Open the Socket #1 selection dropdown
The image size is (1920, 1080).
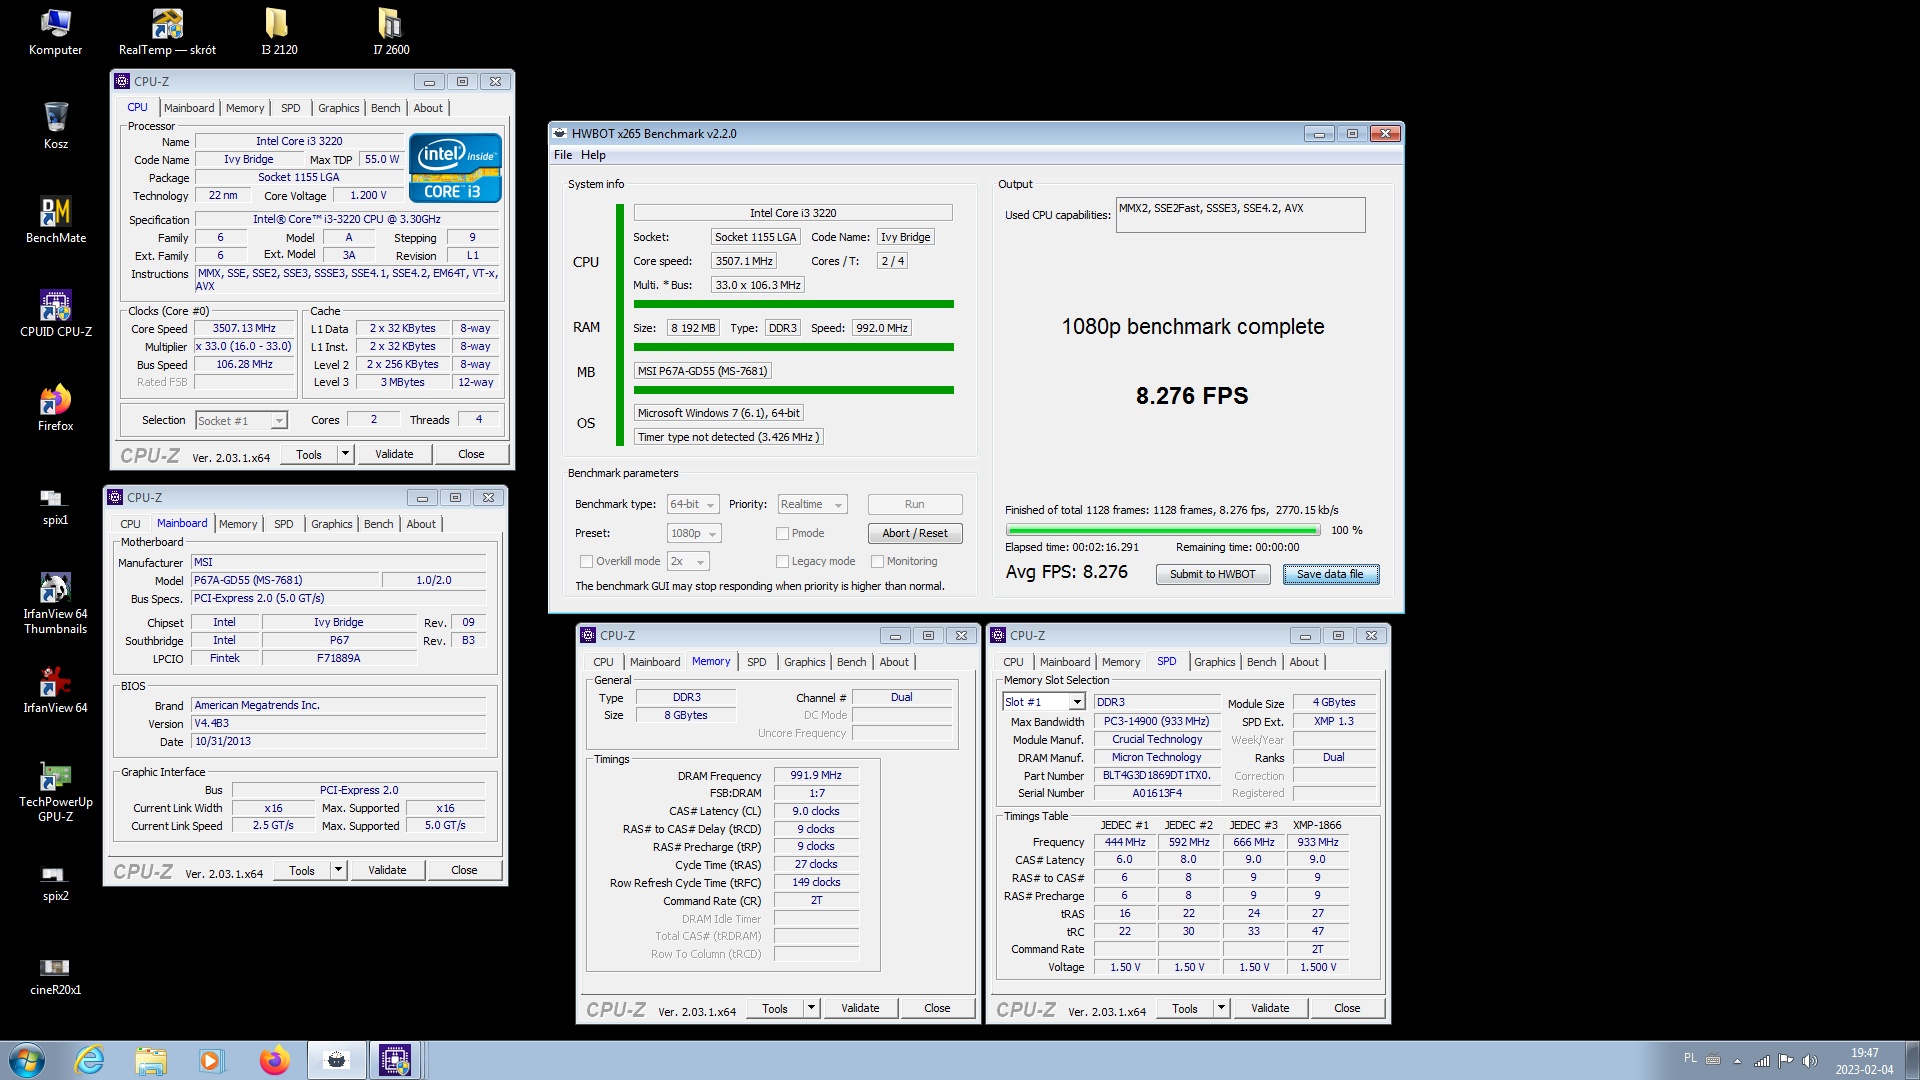coord(241,420)
